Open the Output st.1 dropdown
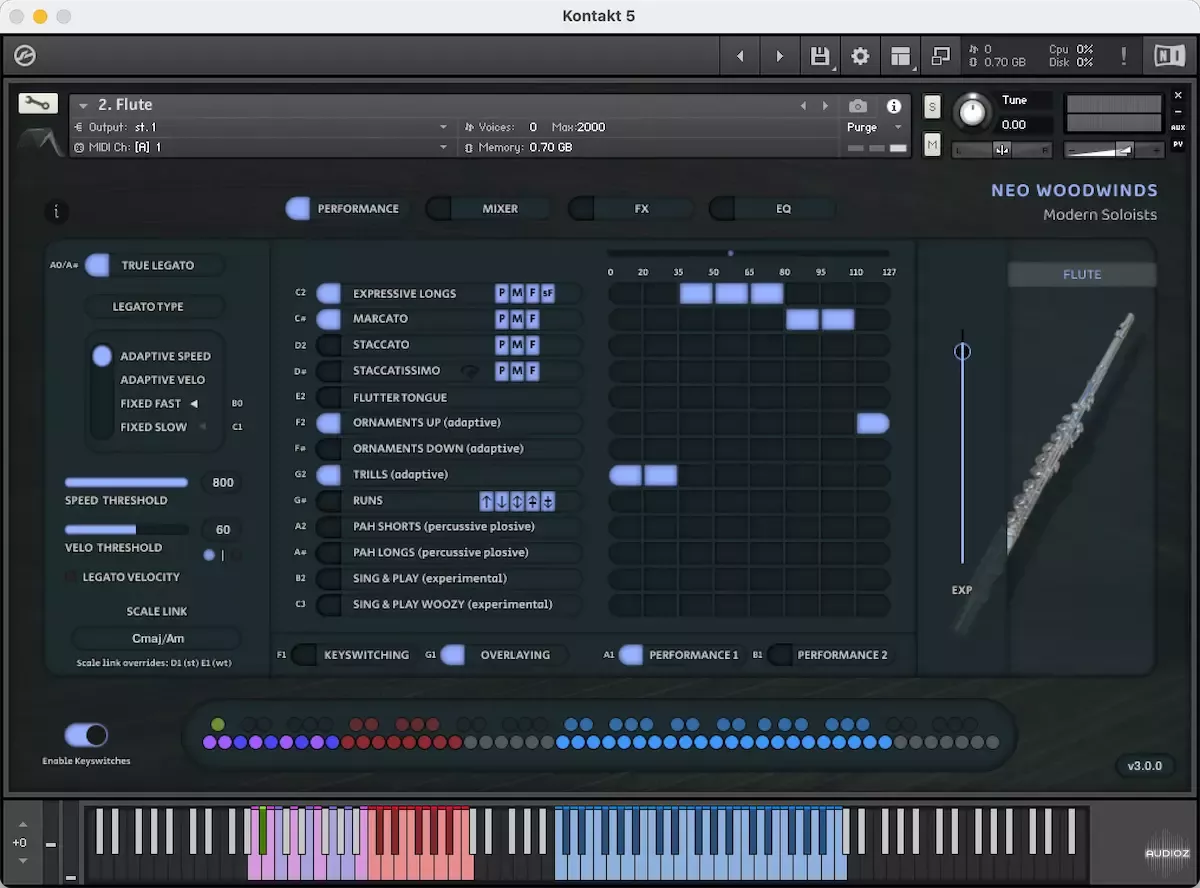 [443, 127]
